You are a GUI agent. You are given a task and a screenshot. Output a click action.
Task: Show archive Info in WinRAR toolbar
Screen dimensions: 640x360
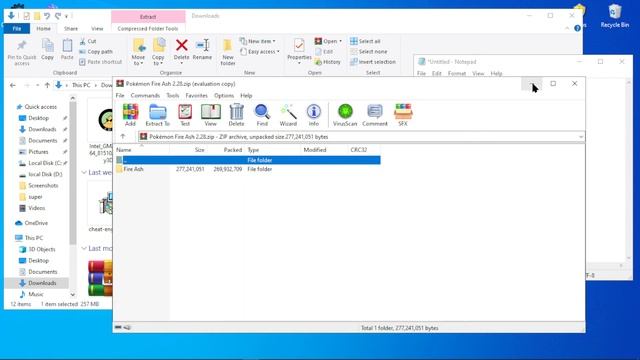click(x=313, y=115)
